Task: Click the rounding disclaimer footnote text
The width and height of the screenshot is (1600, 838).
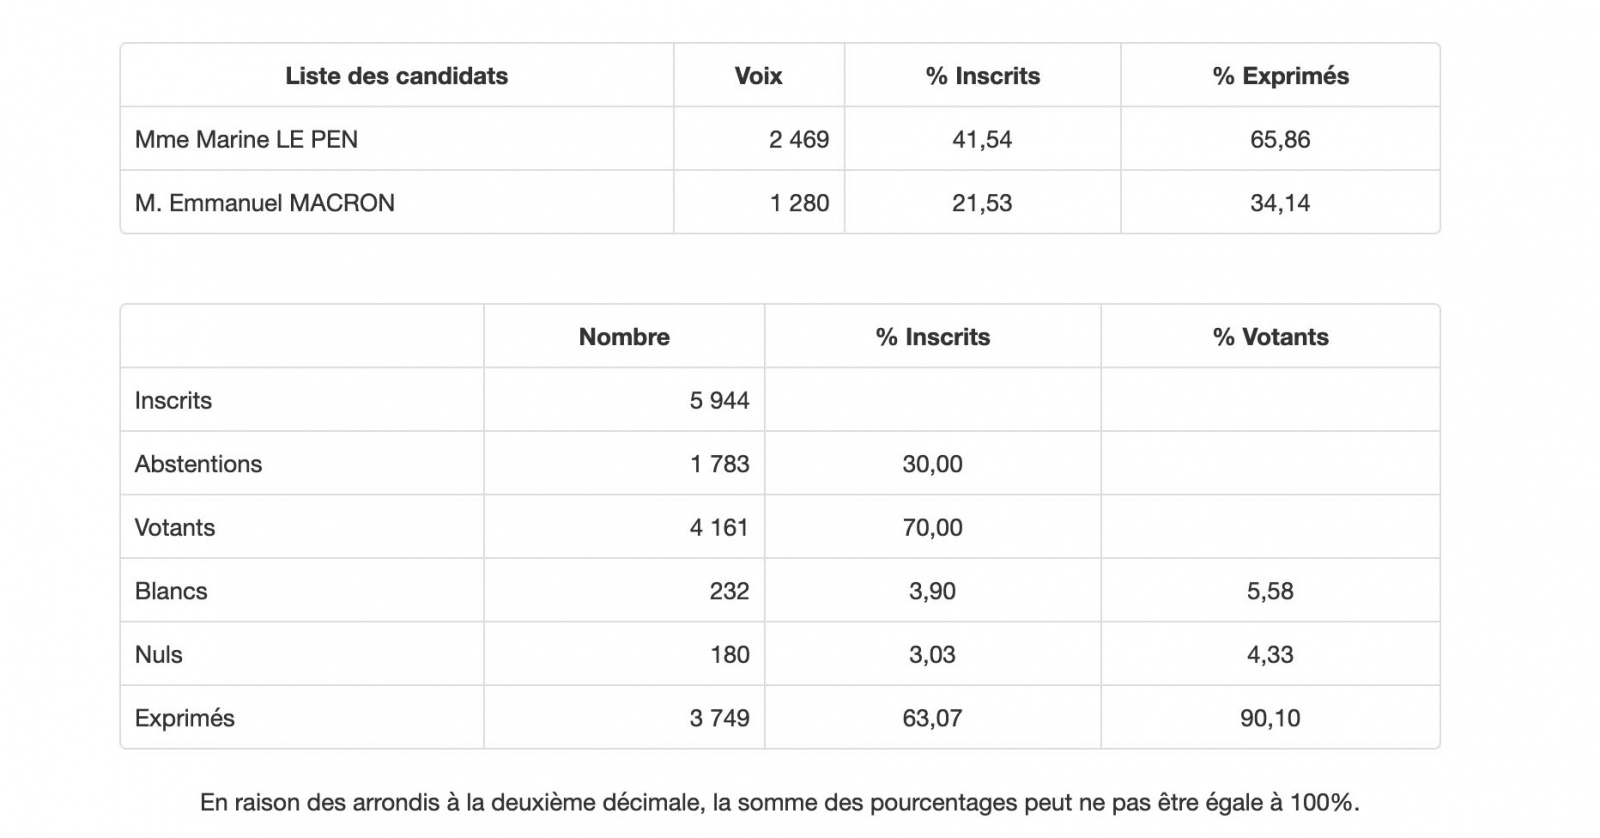Action: [x=780, y=802]
